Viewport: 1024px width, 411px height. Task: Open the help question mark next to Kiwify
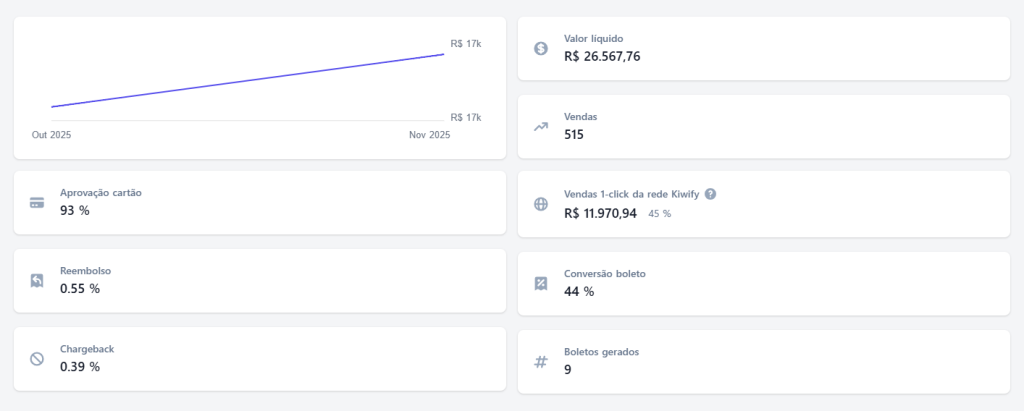click(711, 194)
